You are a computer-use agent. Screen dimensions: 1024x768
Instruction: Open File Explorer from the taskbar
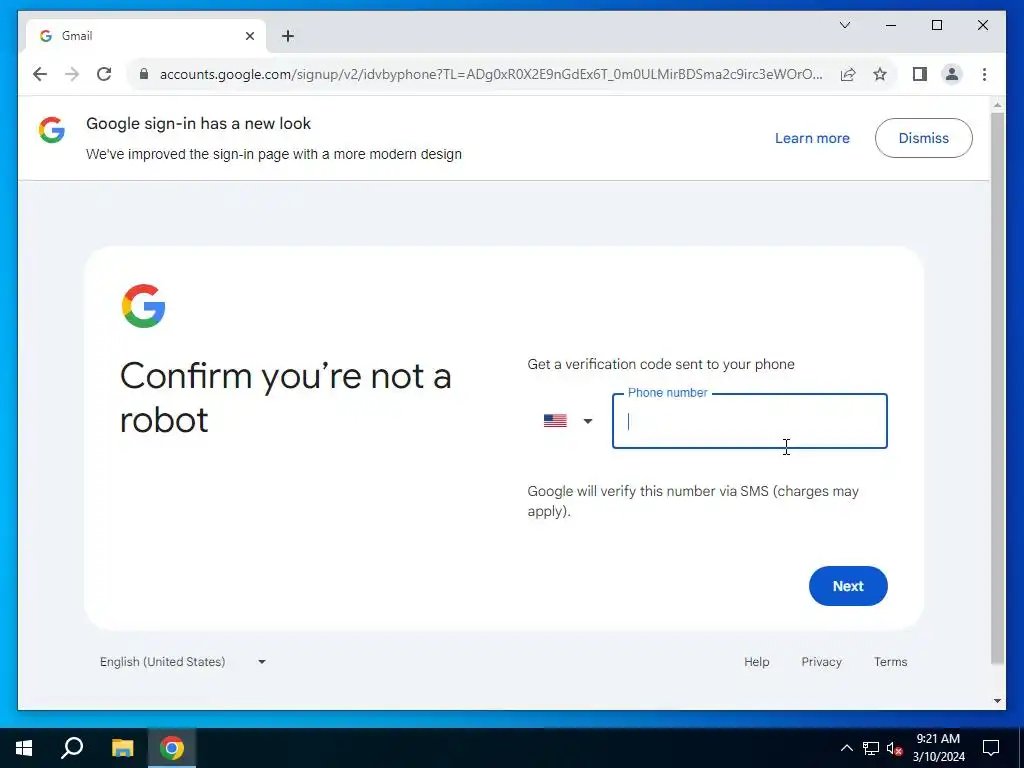[x=122, y=748]
